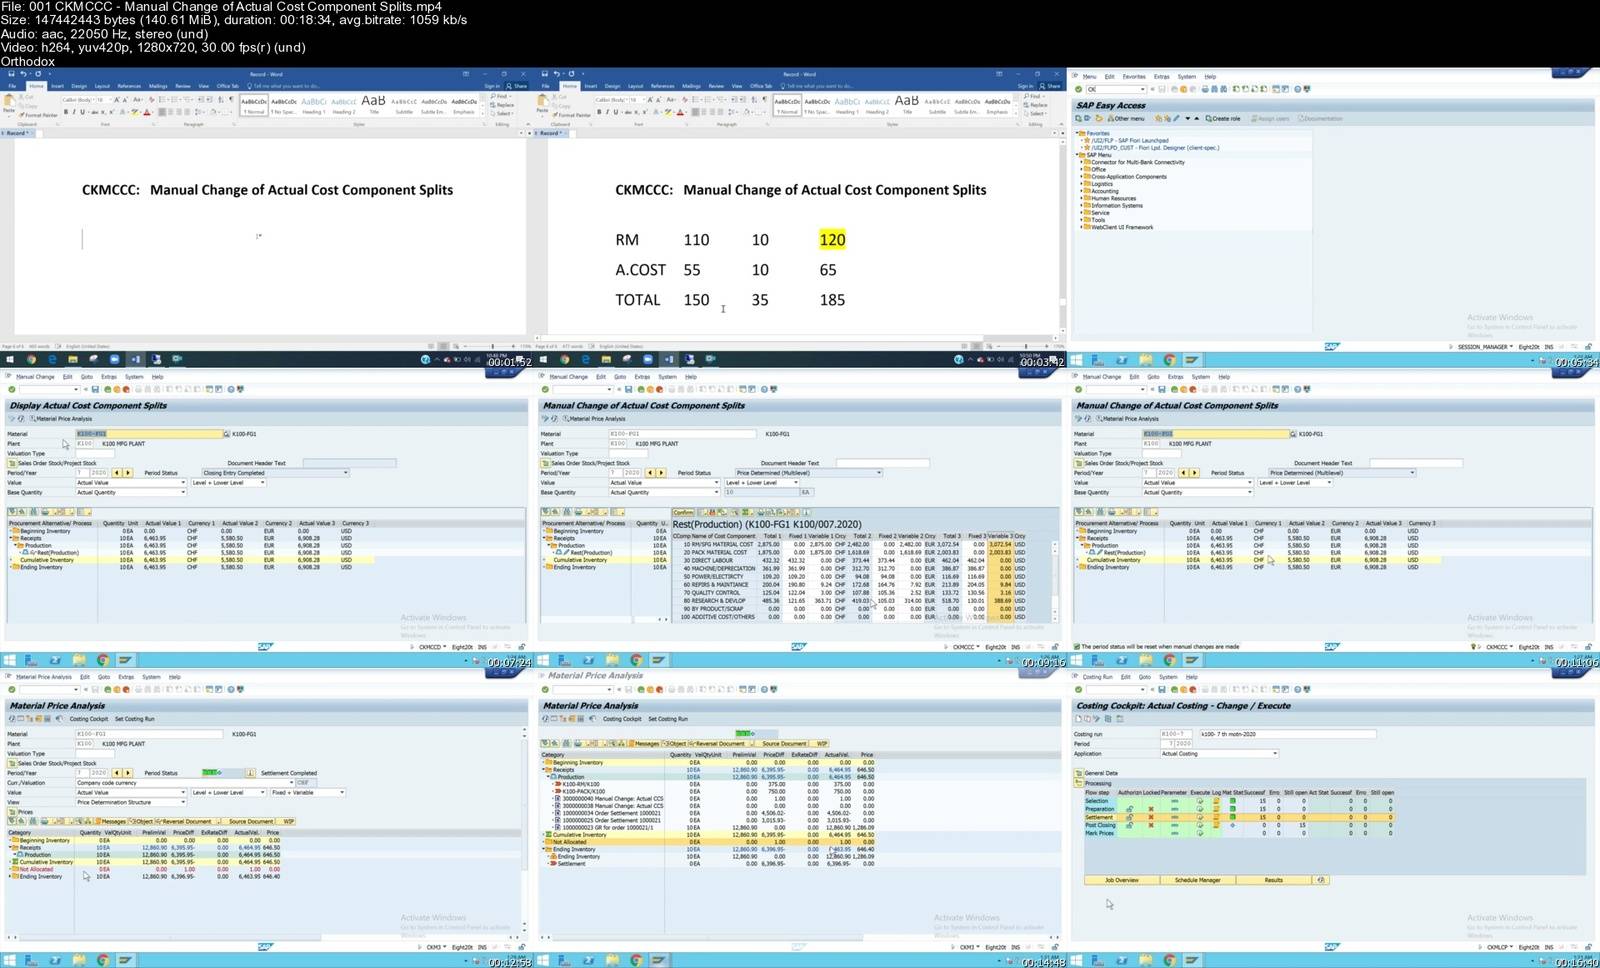Open Insert tab in first Word thumbnail
Viewport: 1600px width, 968px height.
(x=57, y=86)
